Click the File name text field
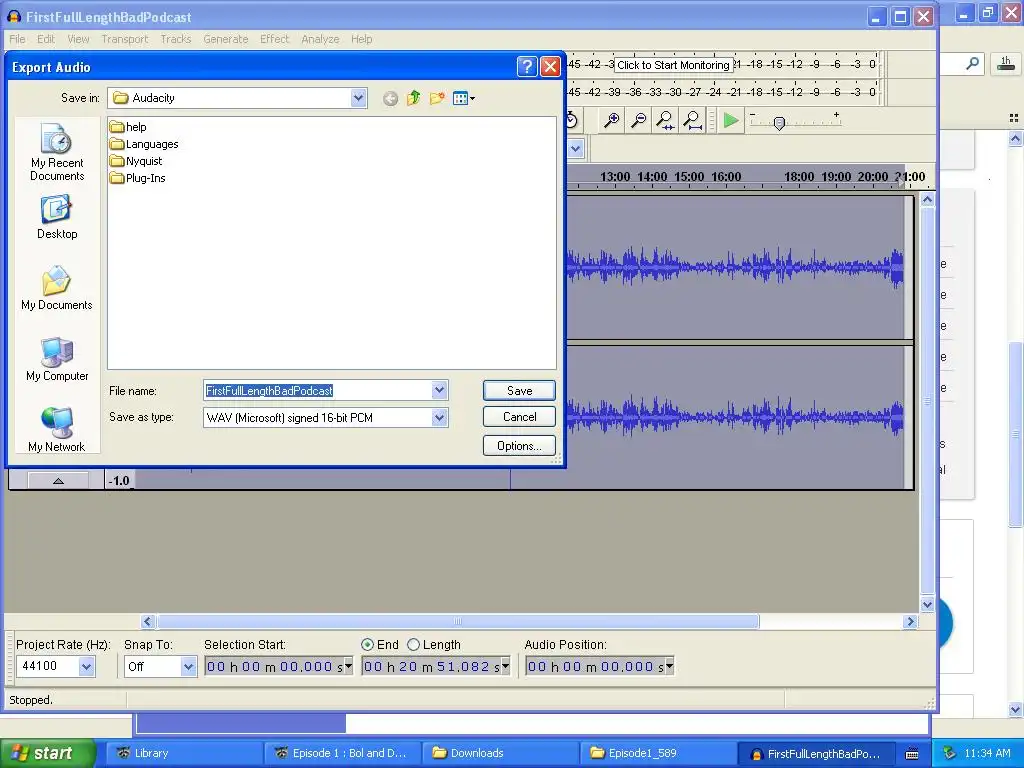Viewport: 1024px width, 768px height. (x=317, y=391)
